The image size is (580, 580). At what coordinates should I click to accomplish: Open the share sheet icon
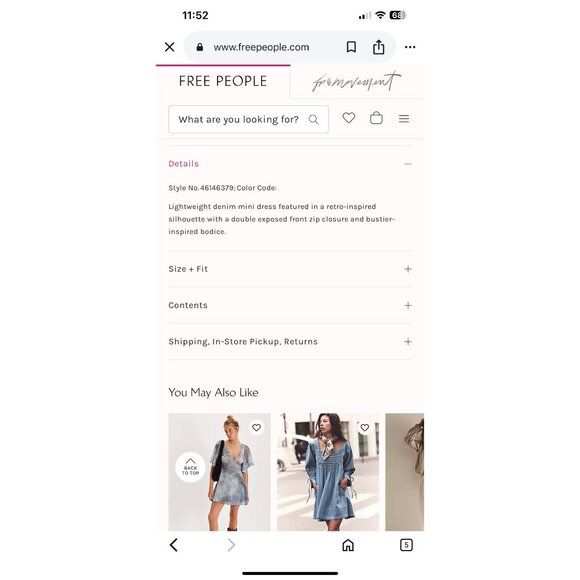pos(378,47)
